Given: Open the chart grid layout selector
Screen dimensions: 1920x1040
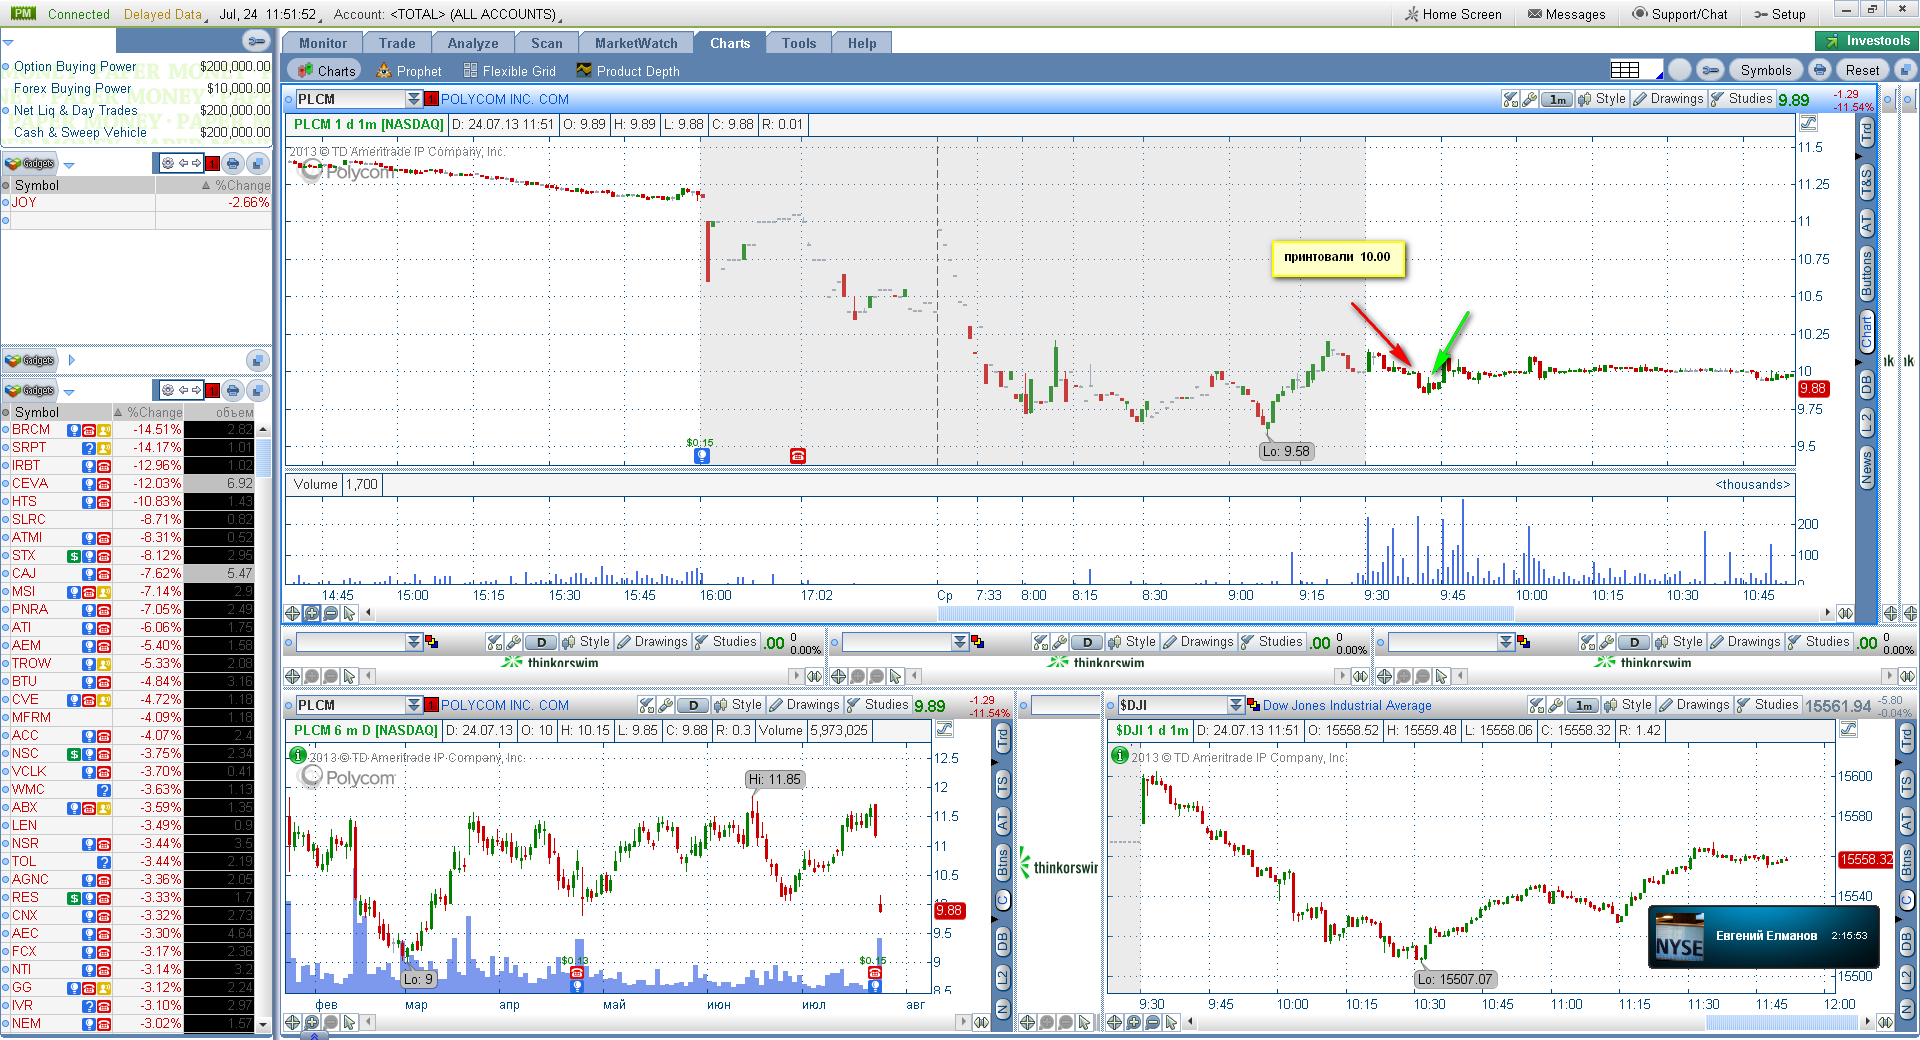Looking at the screenshot, I should pyautogui.click(x=1636, y=70).
